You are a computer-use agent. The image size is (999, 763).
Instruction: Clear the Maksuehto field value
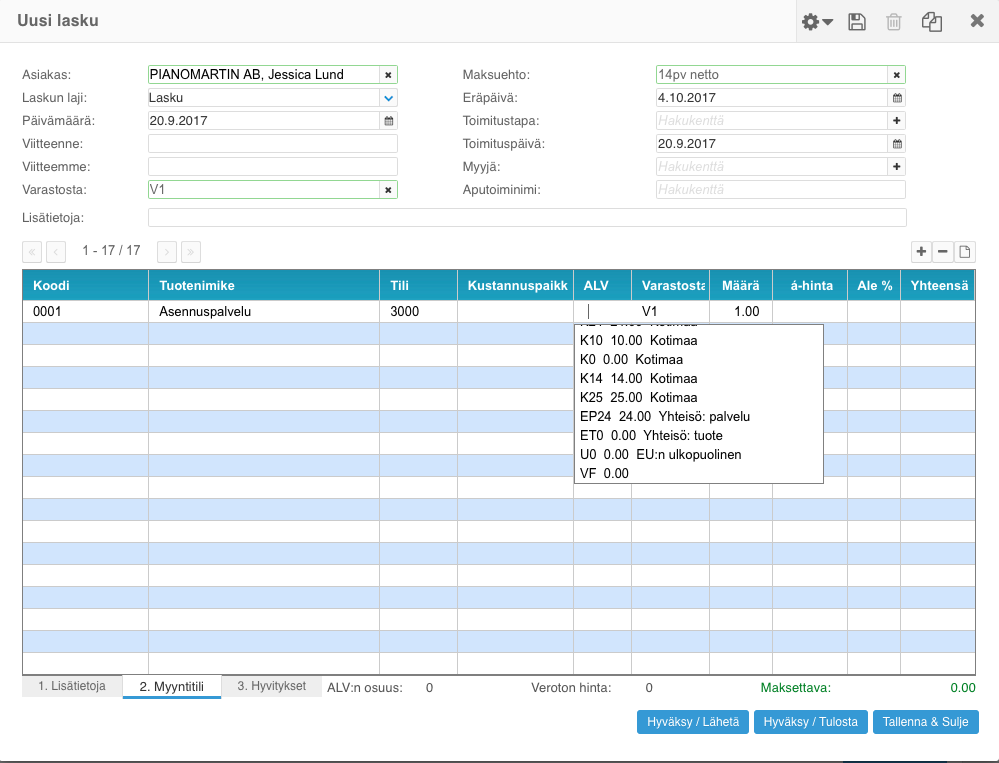pos(896,75)
